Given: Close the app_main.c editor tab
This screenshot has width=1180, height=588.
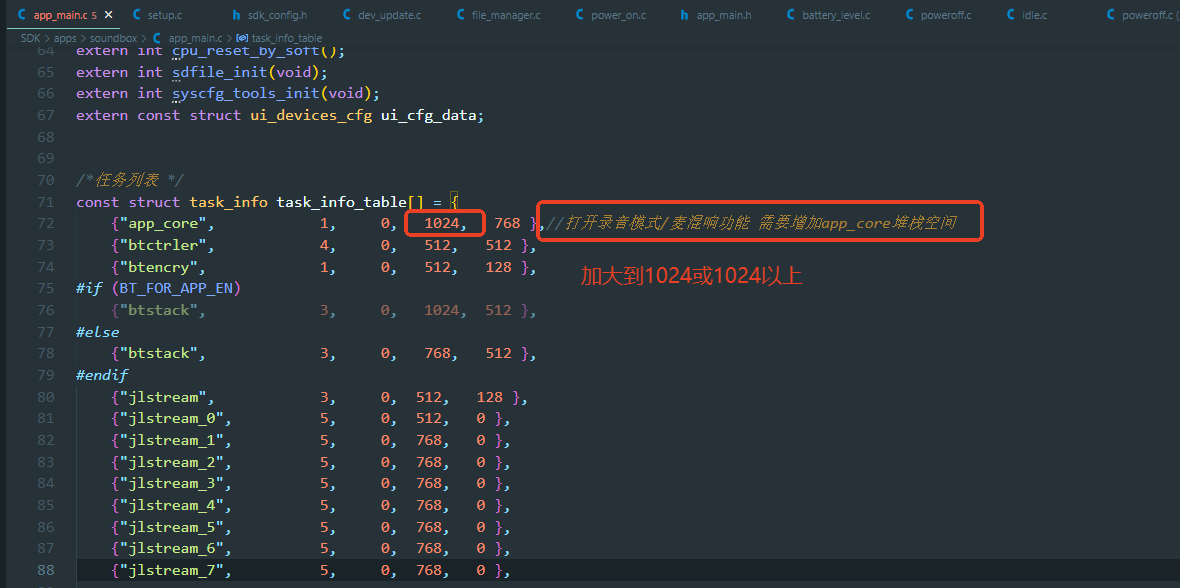Looking at the screenshot, I should point(109,15).
